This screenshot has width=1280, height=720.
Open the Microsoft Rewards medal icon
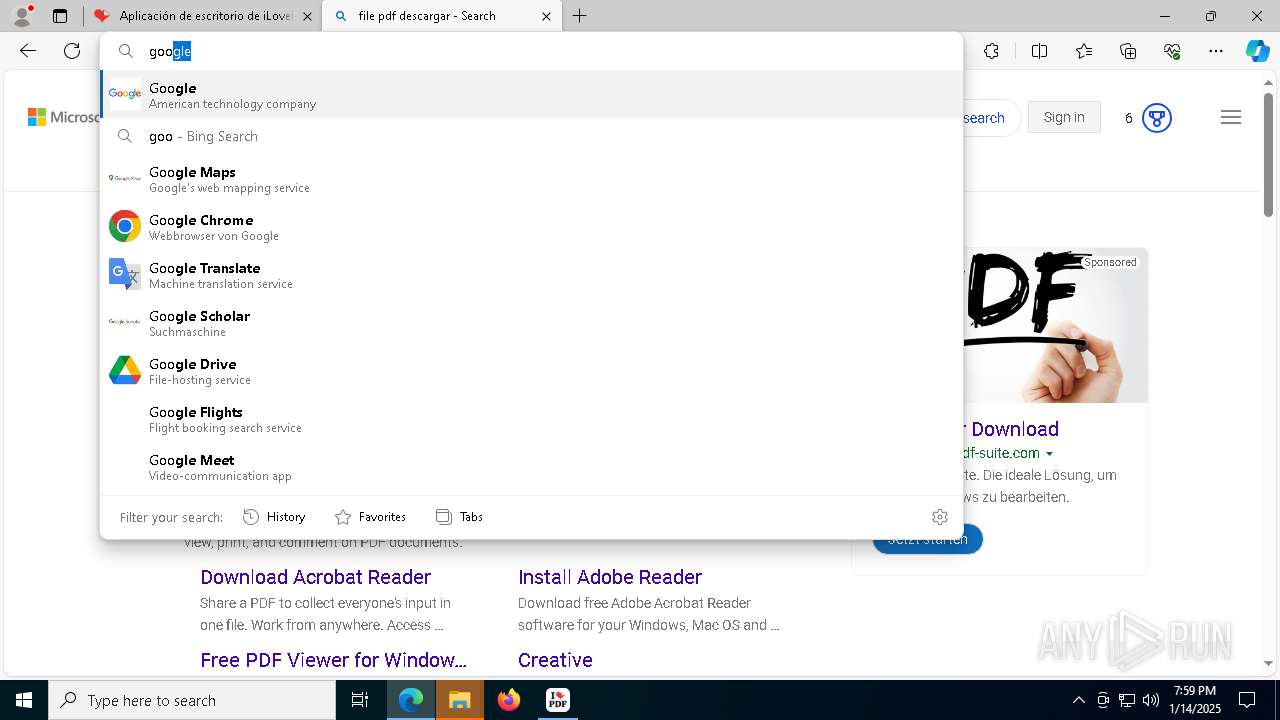coord(1157,118)
